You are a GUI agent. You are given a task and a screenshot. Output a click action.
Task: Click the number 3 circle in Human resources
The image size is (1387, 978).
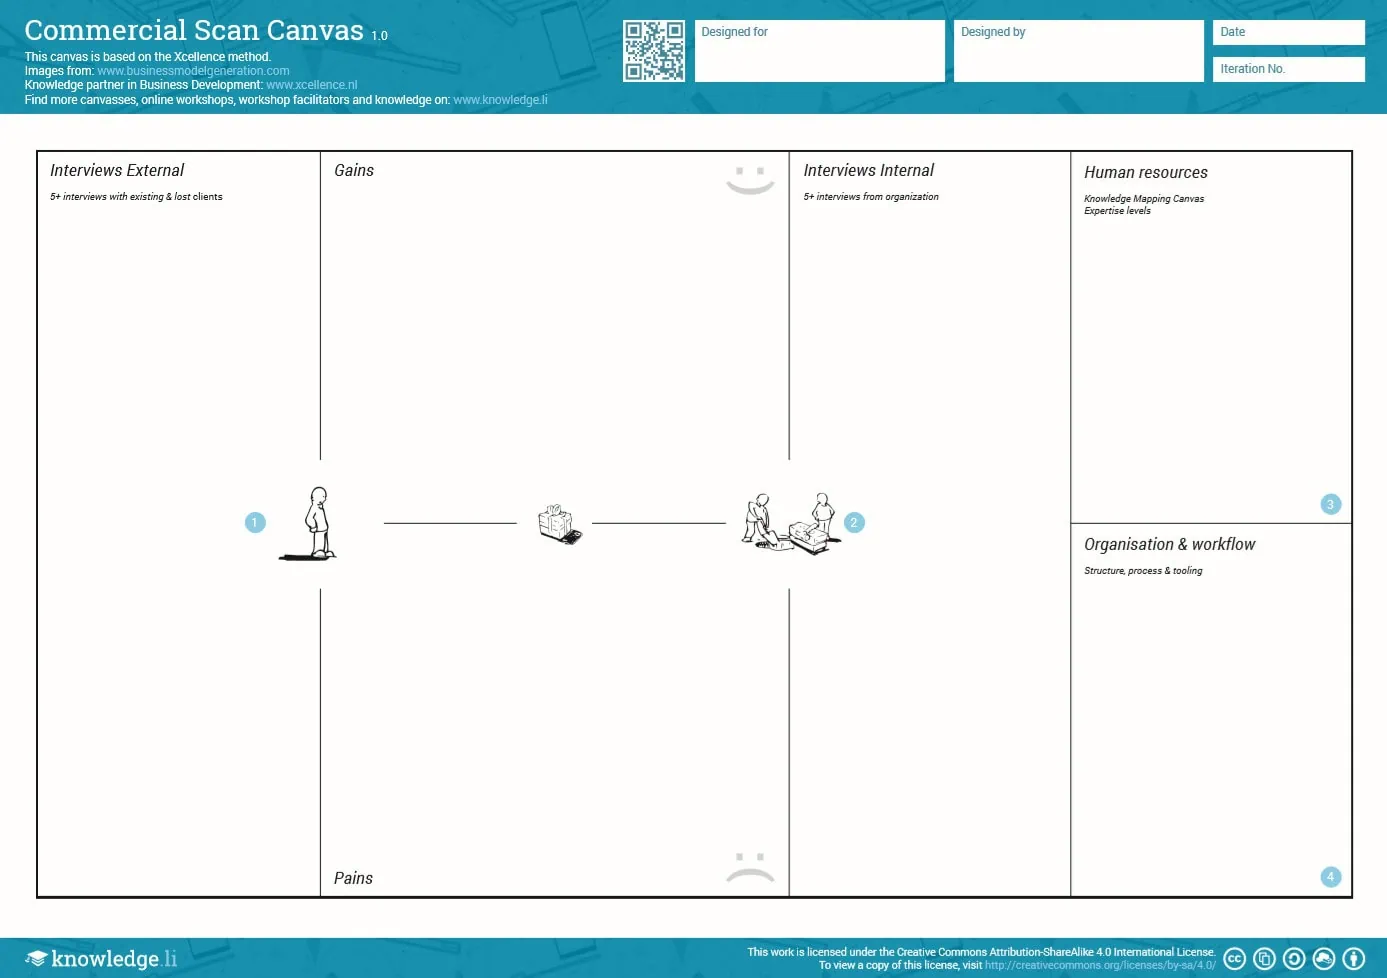[x=1330, y=504]
